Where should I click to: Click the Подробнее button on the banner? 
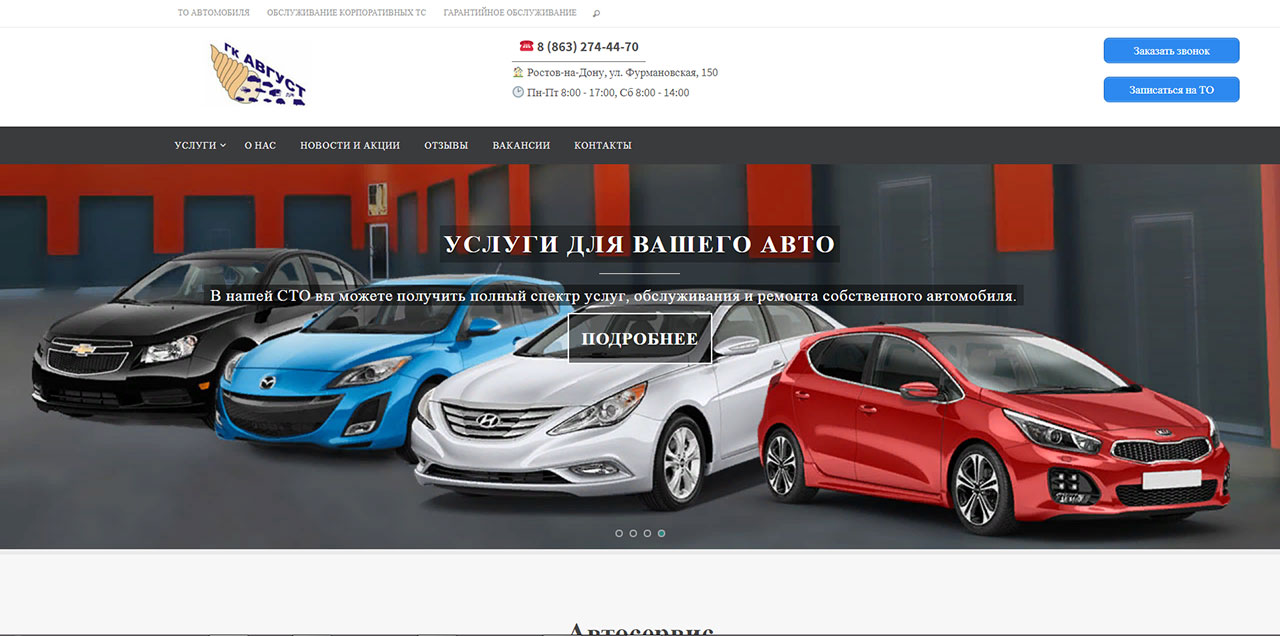pos(640,338)
